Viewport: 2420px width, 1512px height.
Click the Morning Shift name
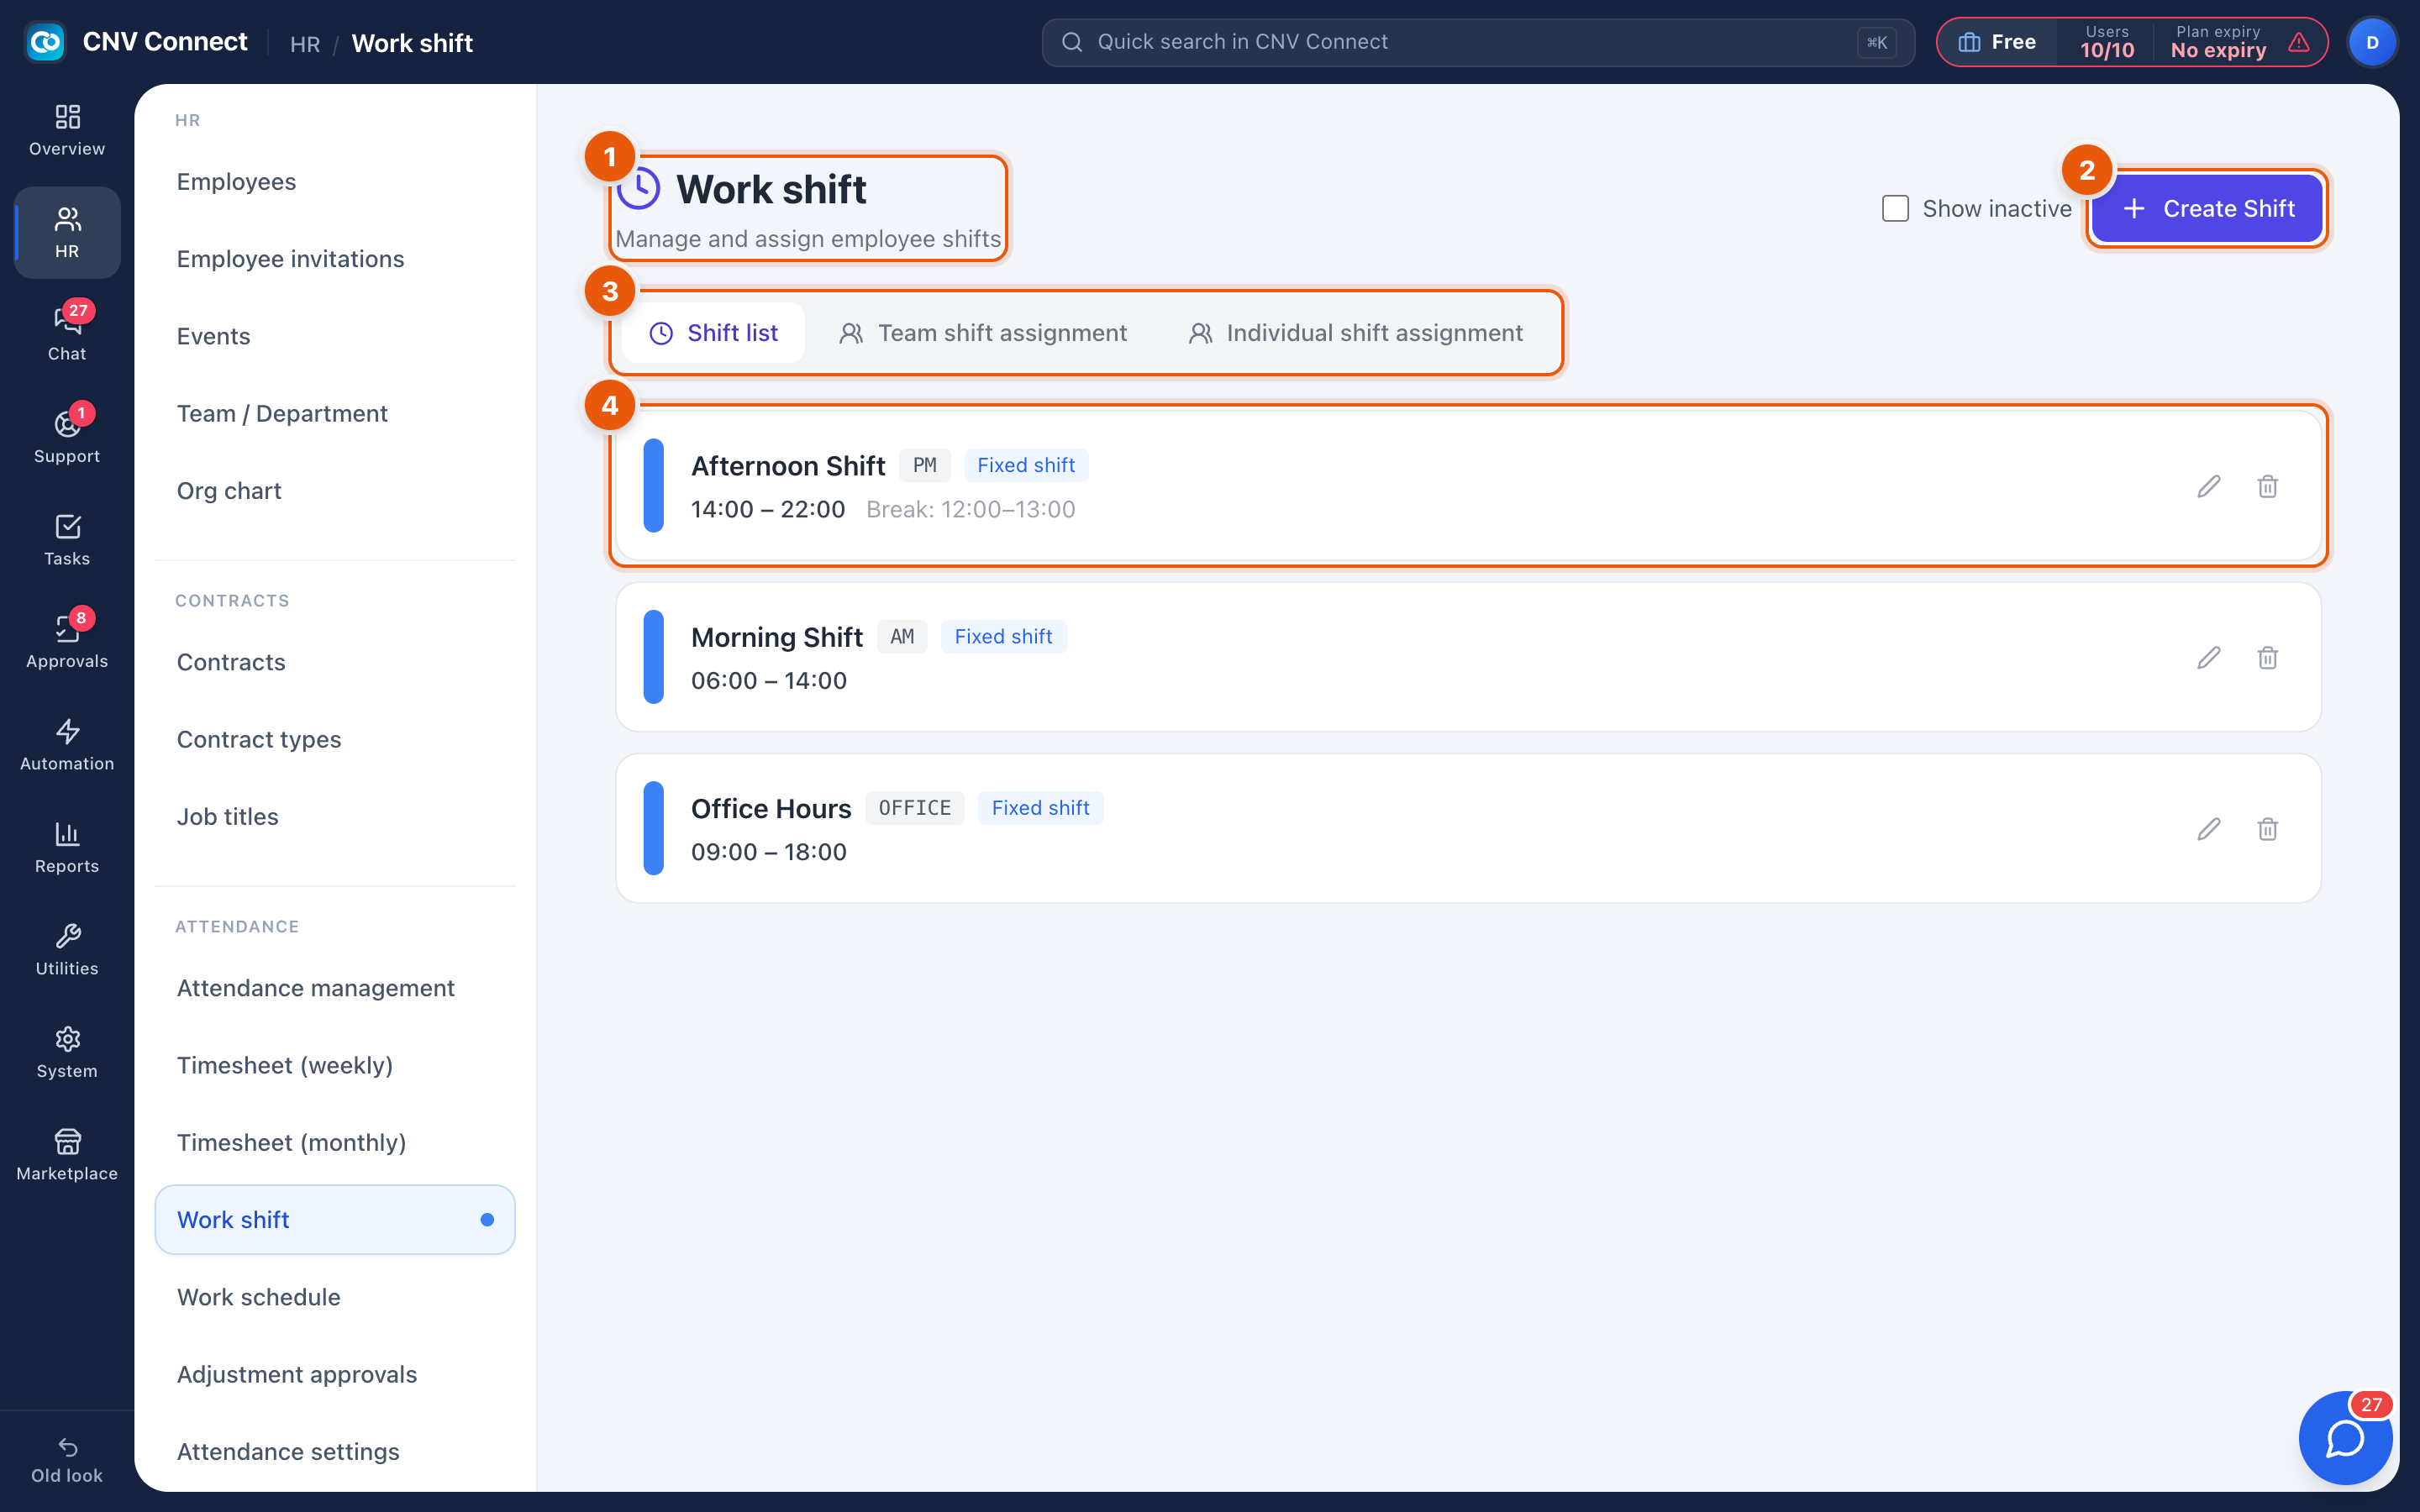click(x=777, y=637)
